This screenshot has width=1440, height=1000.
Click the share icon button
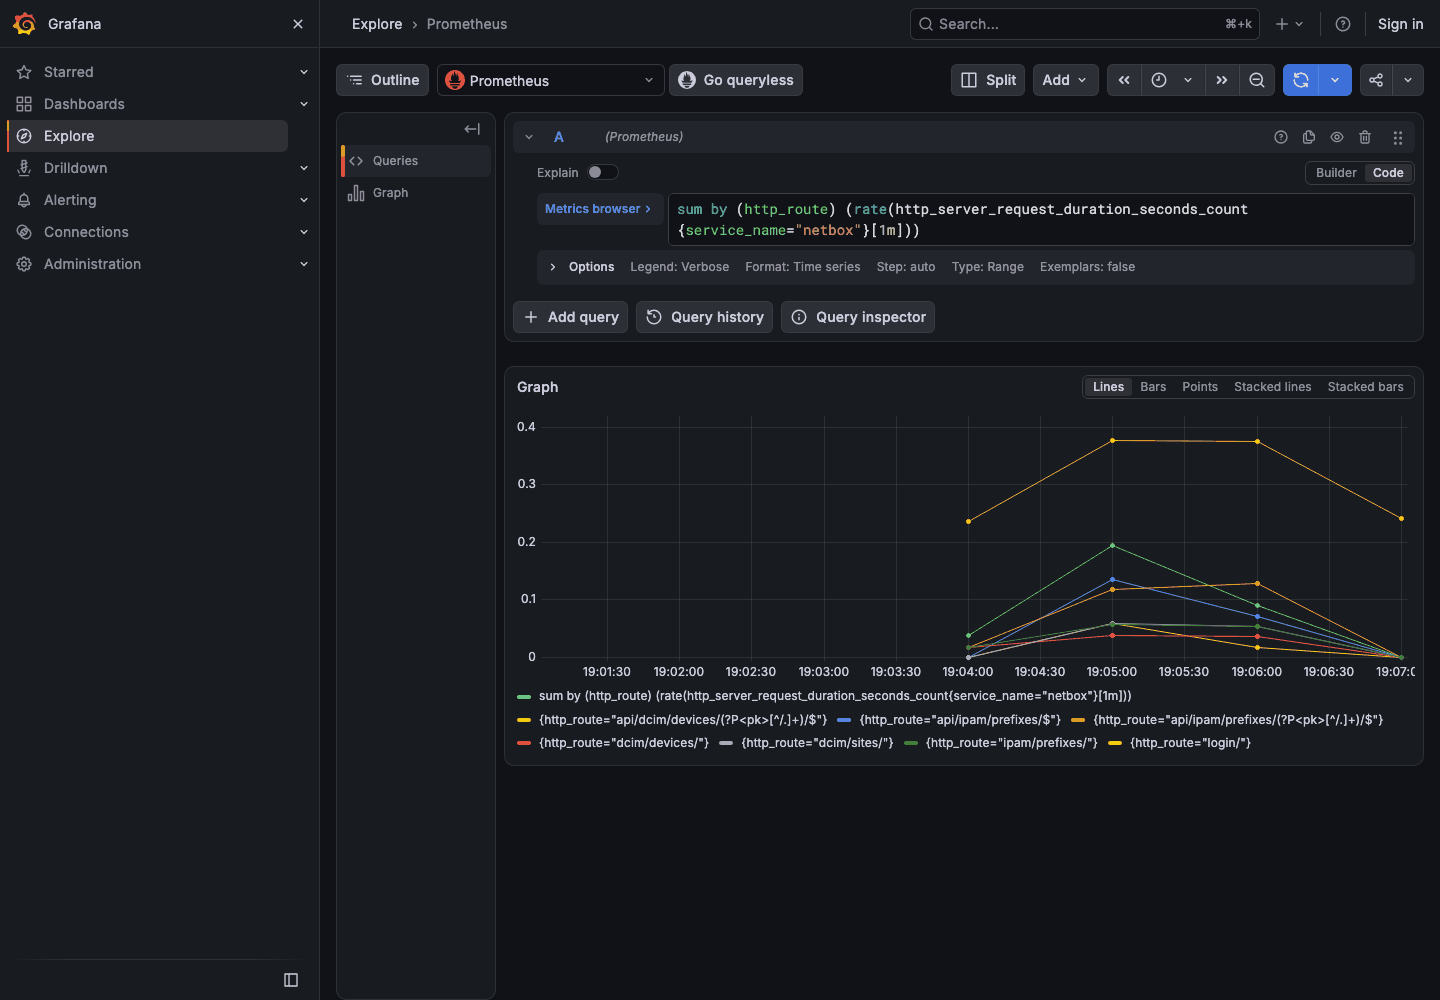tap(1376, 80)
